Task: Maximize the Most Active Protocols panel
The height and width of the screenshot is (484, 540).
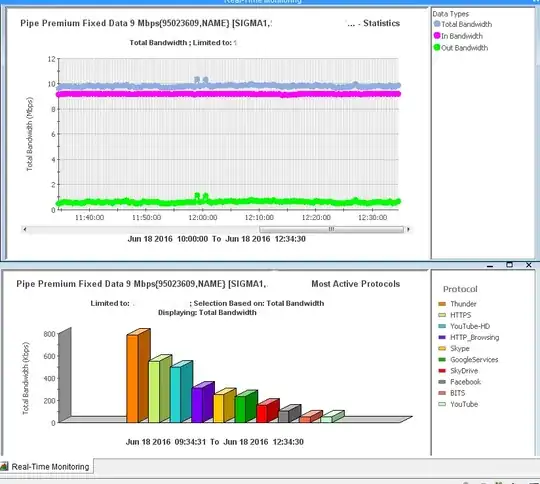Action: pos(509,265)
